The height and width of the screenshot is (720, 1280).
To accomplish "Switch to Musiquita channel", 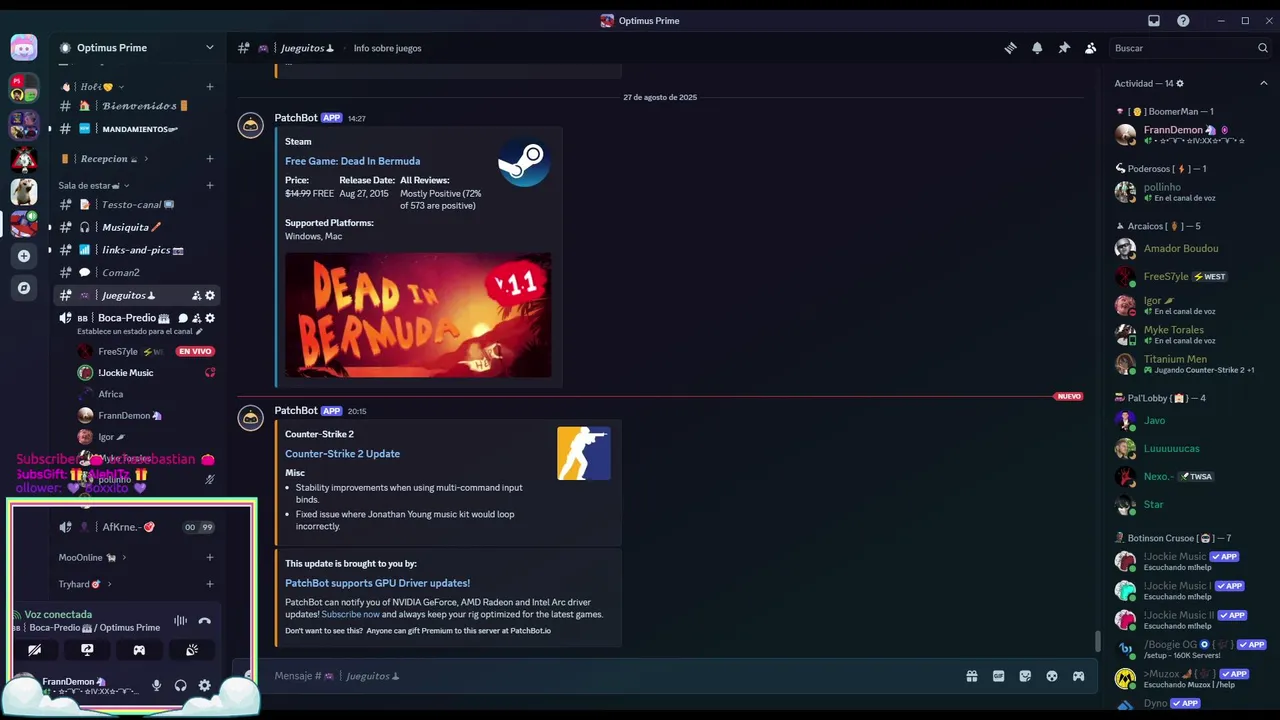I will click(137, 227).
